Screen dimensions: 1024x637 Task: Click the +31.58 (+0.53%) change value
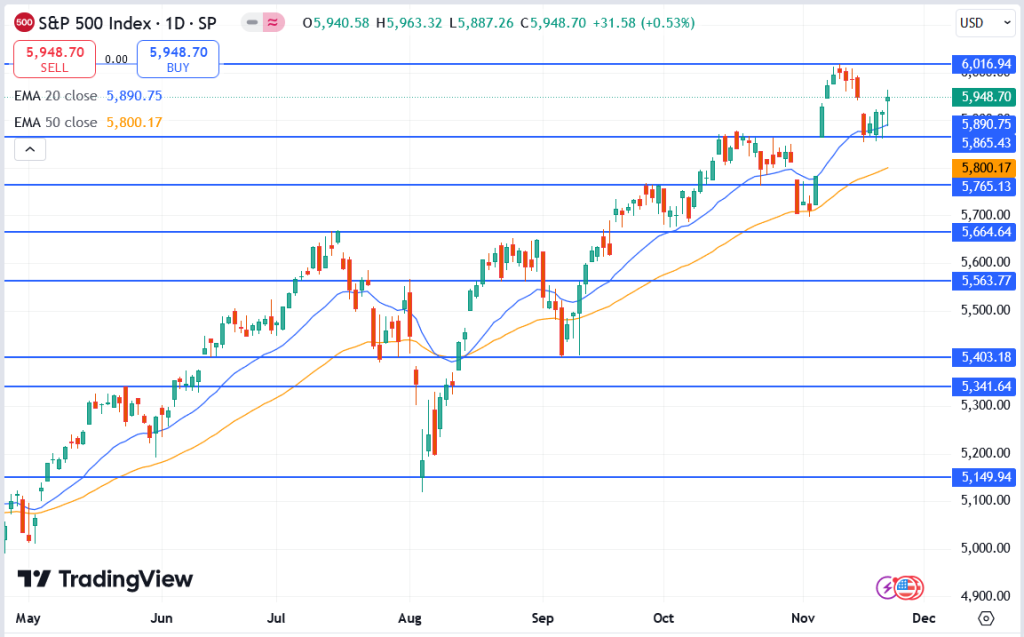[x=643, y=23]
